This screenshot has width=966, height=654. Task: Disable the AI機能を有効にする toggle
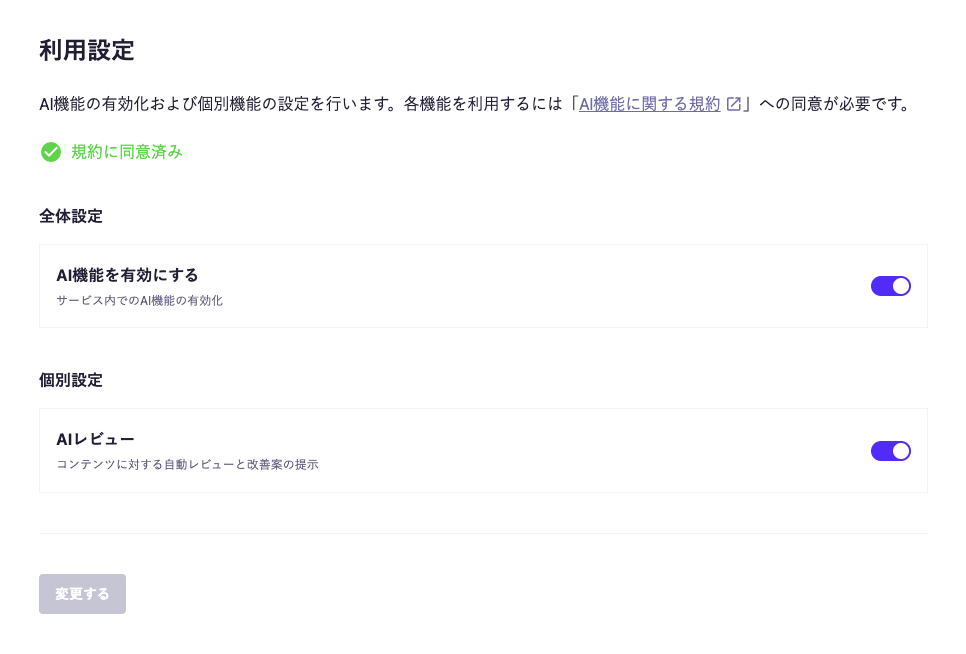tap(890, 286)
